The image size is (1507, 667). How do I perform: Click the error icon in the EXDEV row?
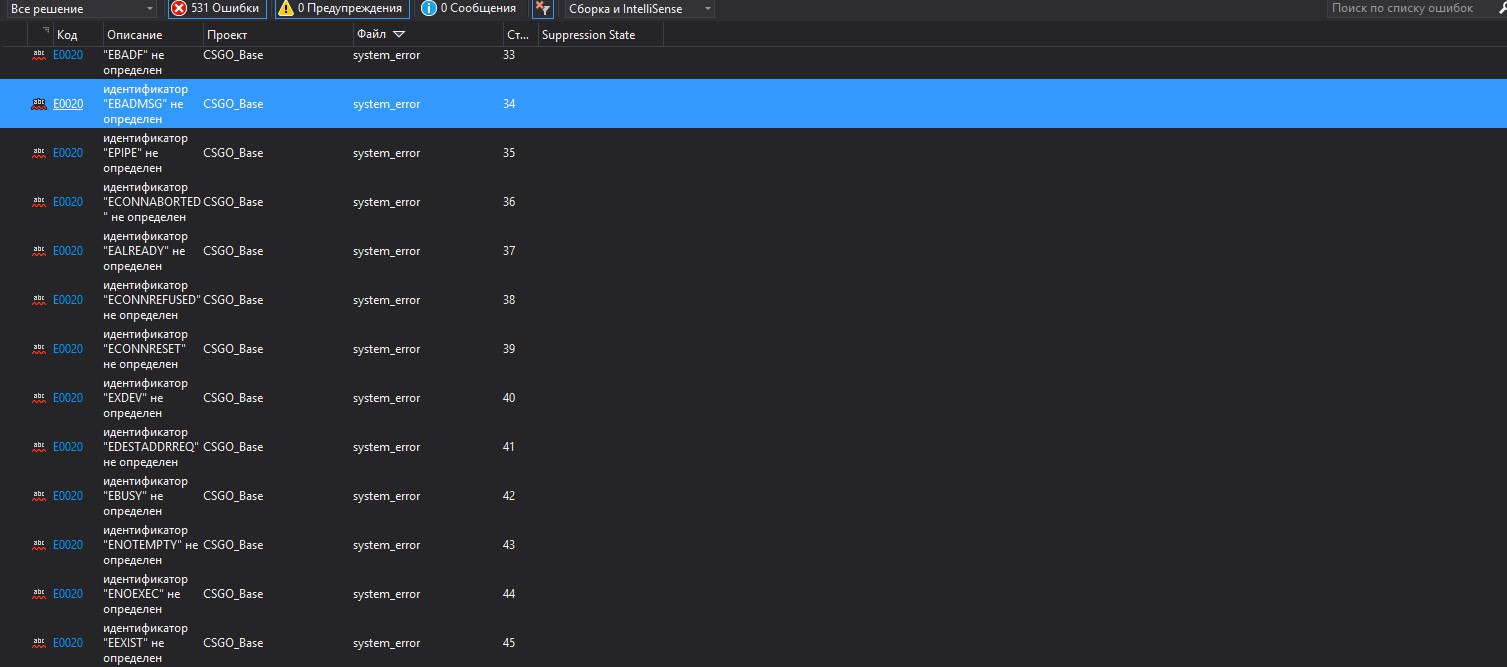pyautogui.click(x=40, y=398)
